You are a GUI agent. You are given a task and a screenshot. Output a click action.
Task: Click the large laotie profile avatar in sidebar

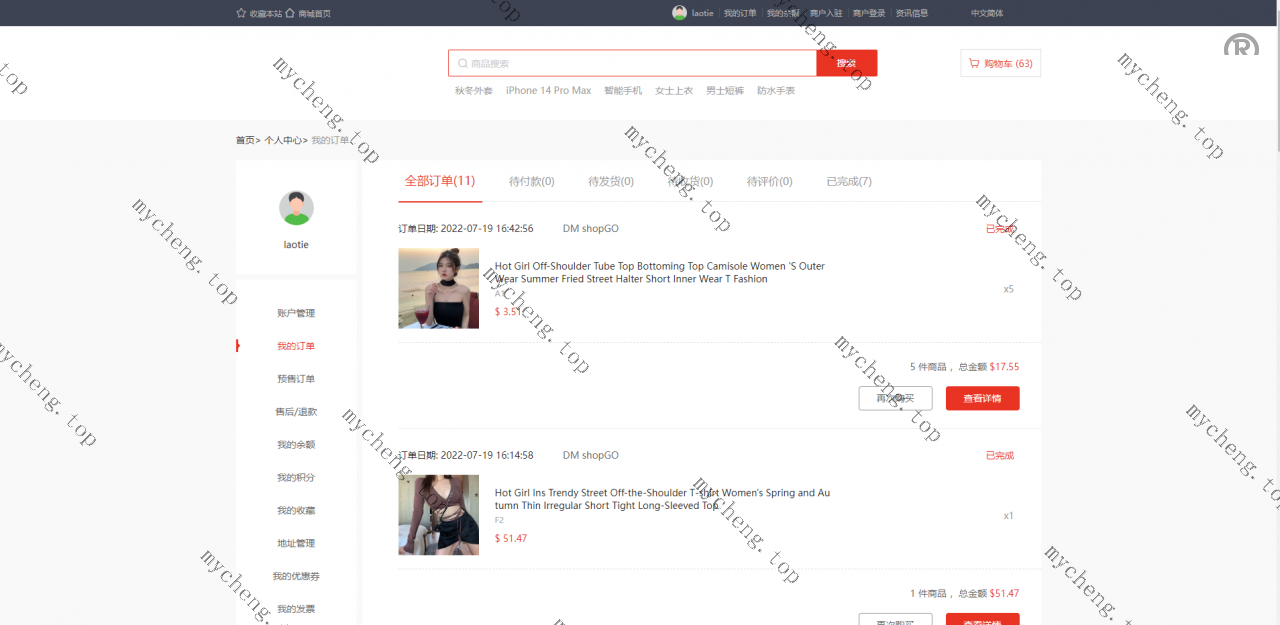[296, 208]
